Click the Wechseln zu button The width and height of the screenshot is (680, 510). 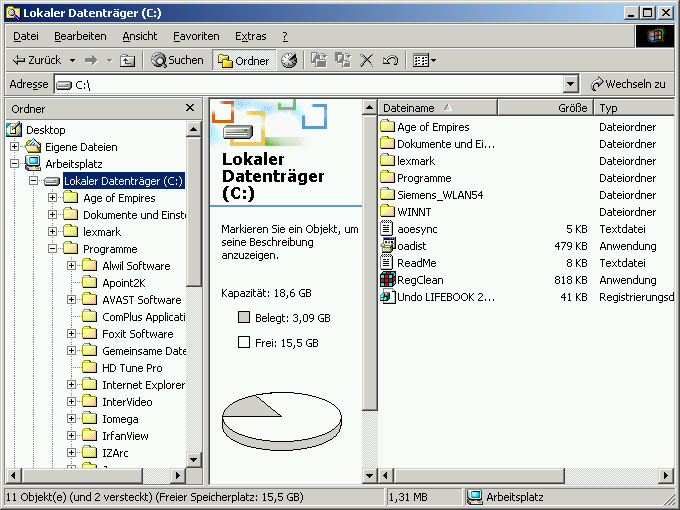click(628, 84)
